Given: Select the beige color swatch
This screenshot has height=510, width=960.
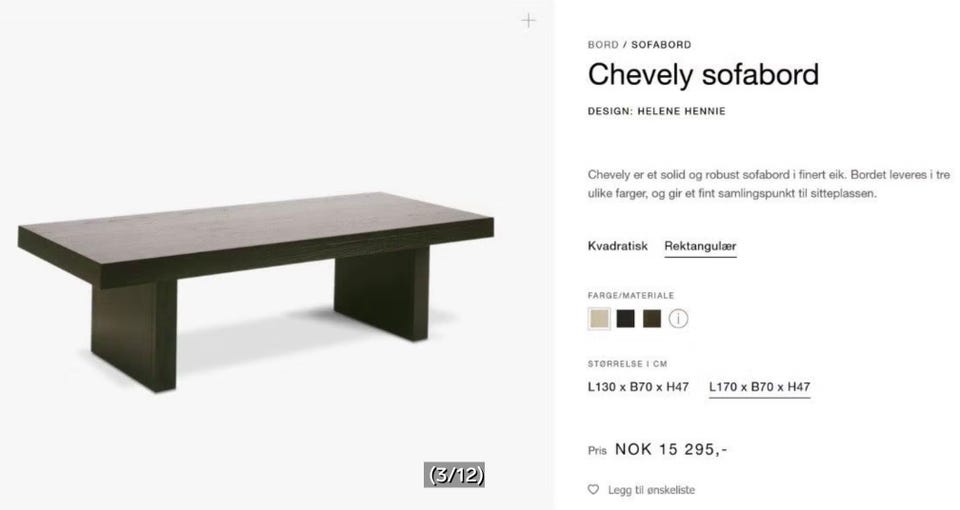Looking at the screenshot, I should click(x=599, y=319).
